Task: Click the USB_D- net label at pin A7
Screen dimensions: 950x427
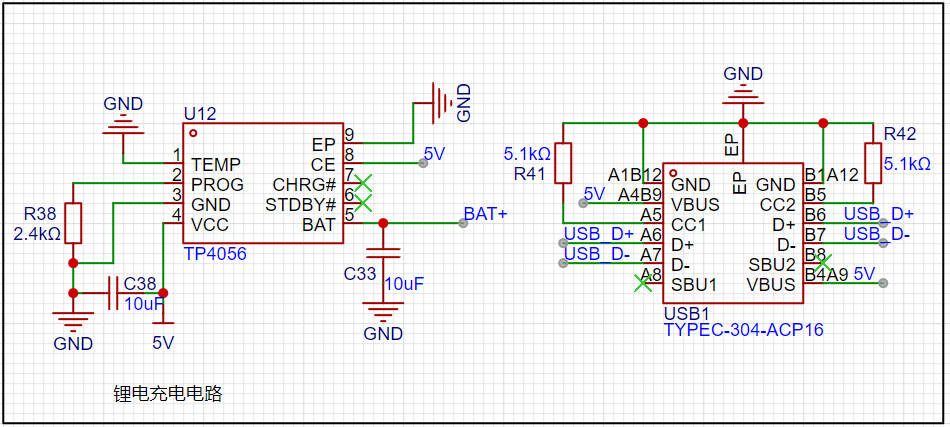Action: (x=599, y=254)
